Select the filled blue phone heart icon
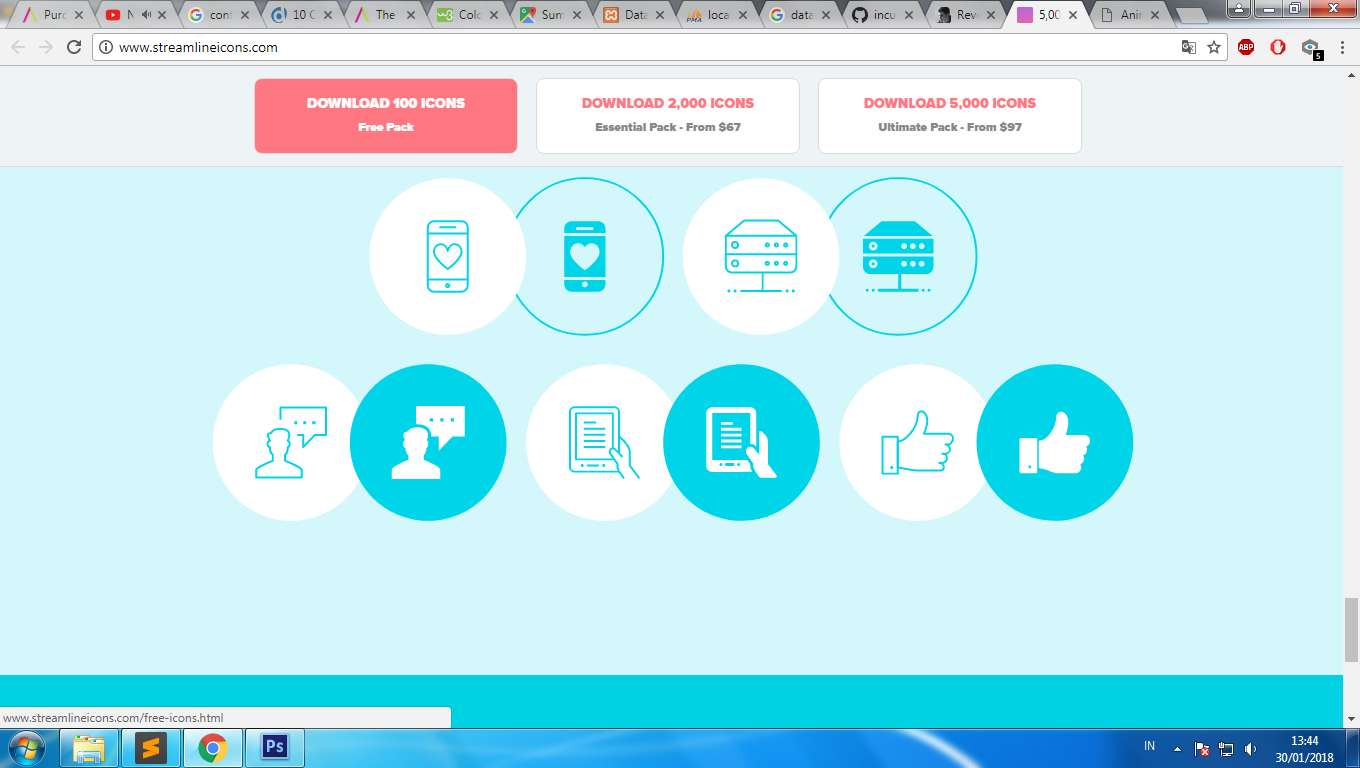The image size is (1360, 768). tap(585, 257)
